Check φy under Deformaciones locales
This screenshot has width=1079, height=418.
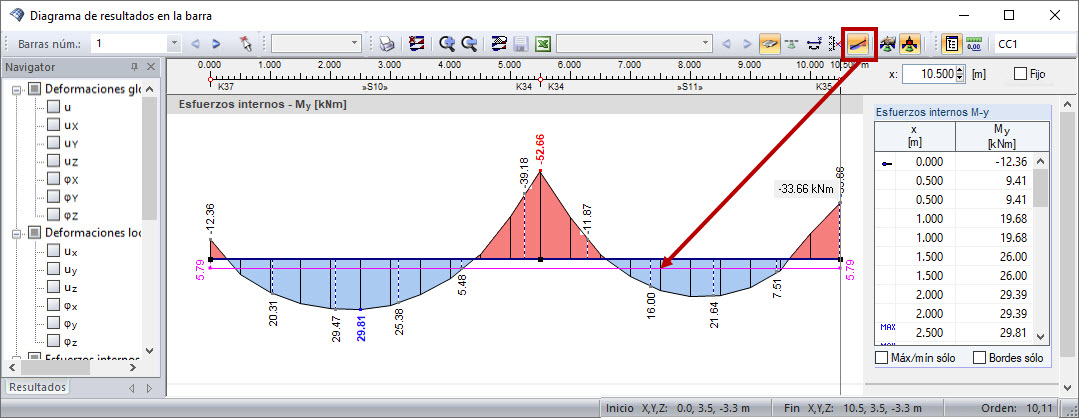53,323
